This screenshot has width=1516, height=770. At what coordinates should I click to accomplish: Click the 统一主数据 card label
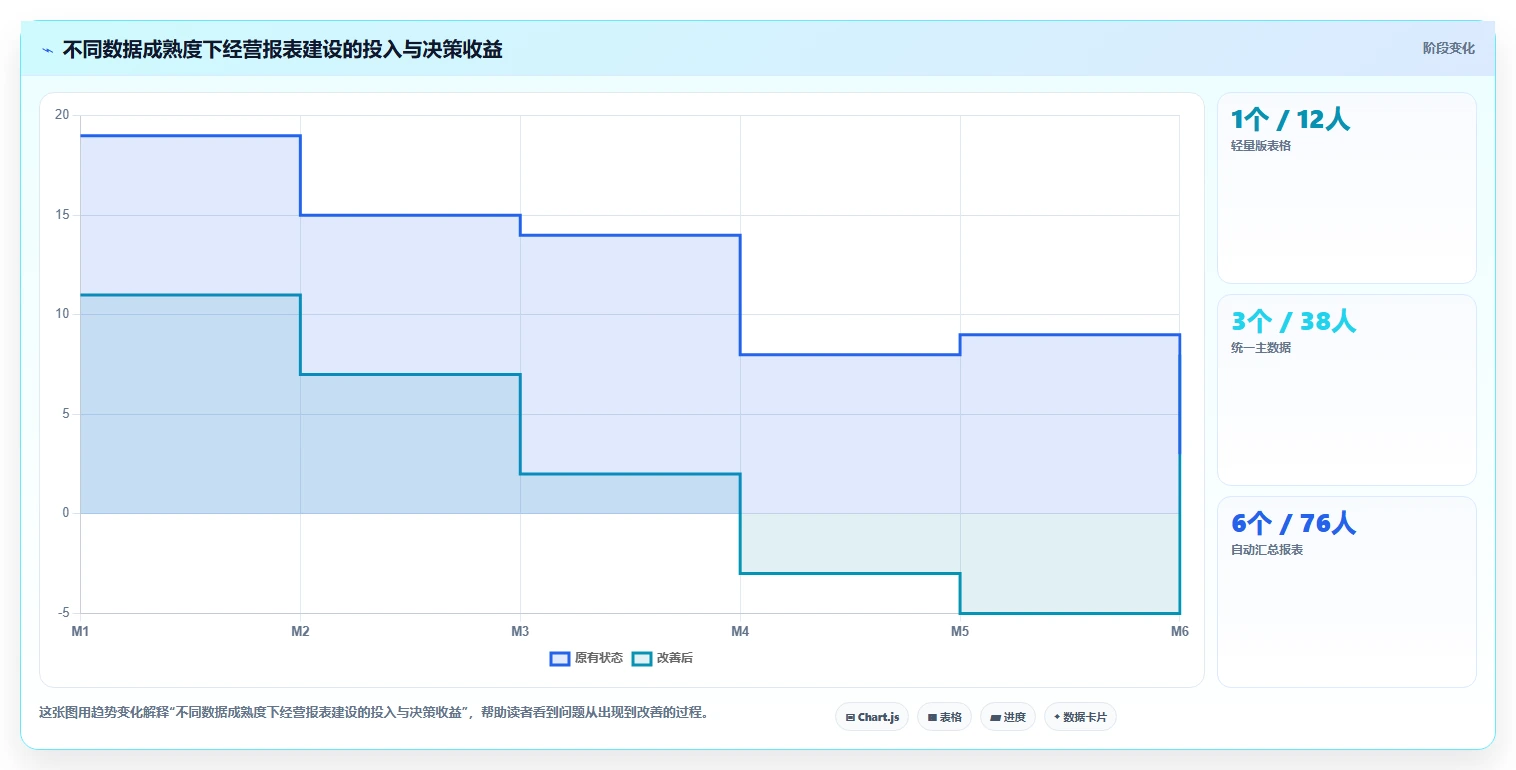[x=1261, y=348]
